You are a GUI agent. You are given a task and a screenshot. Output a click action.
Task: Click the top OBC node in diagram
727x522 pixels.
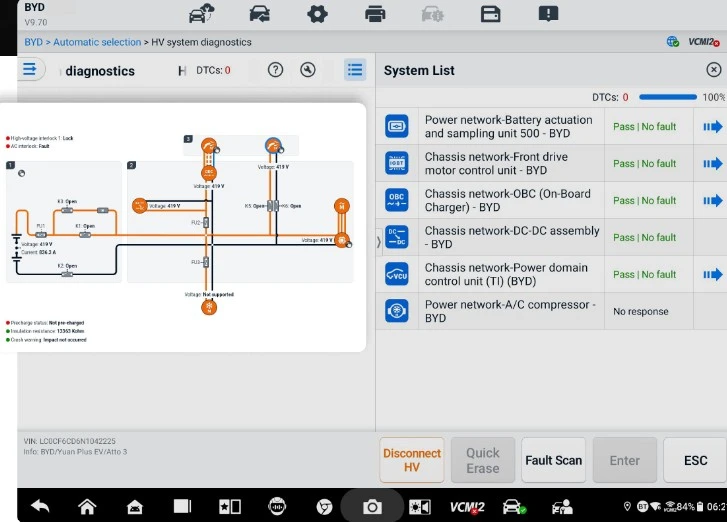(x=209, y=172)
